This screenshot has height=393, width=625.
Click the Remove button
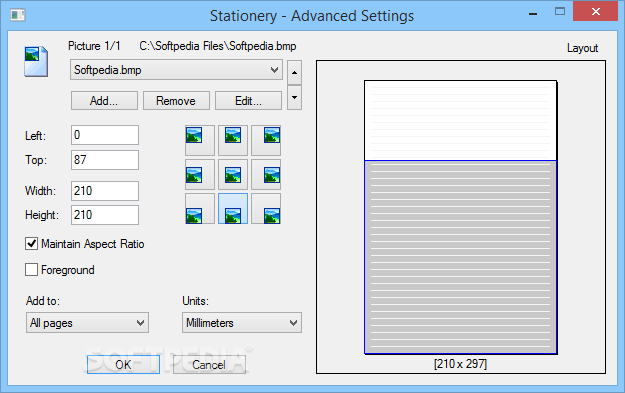[176, 100]
